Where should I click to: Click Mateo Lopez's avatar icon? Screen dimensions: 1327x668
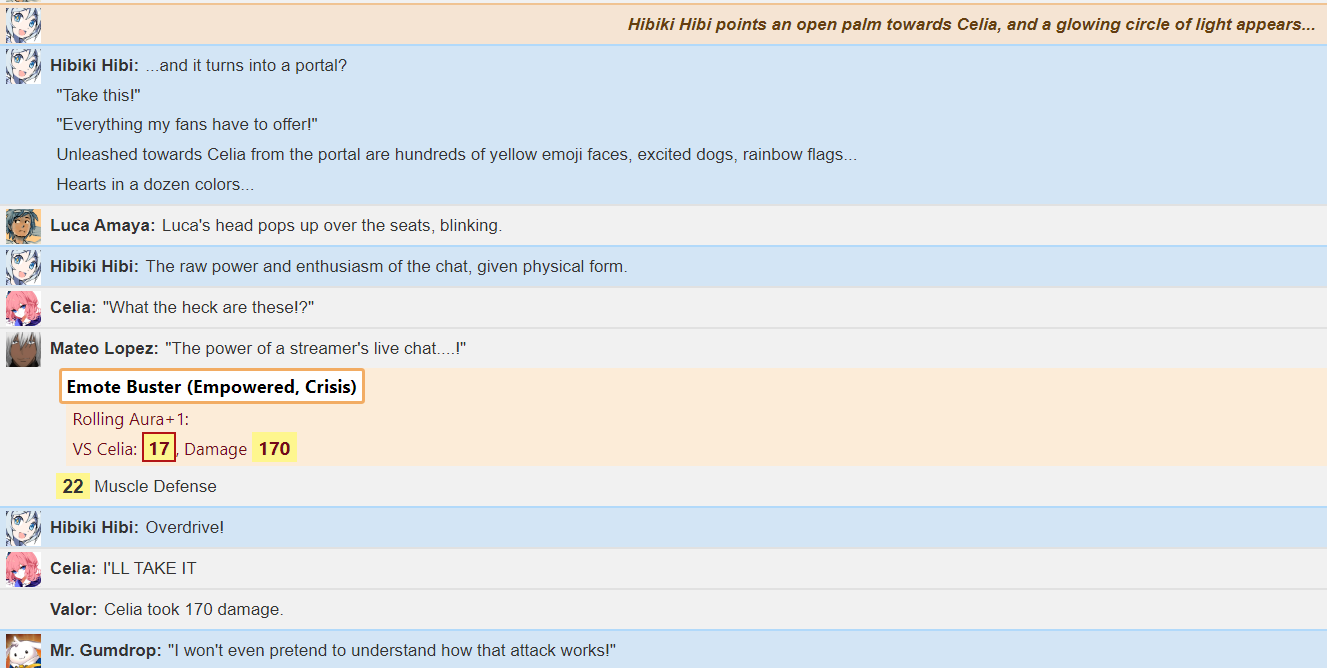23,349
